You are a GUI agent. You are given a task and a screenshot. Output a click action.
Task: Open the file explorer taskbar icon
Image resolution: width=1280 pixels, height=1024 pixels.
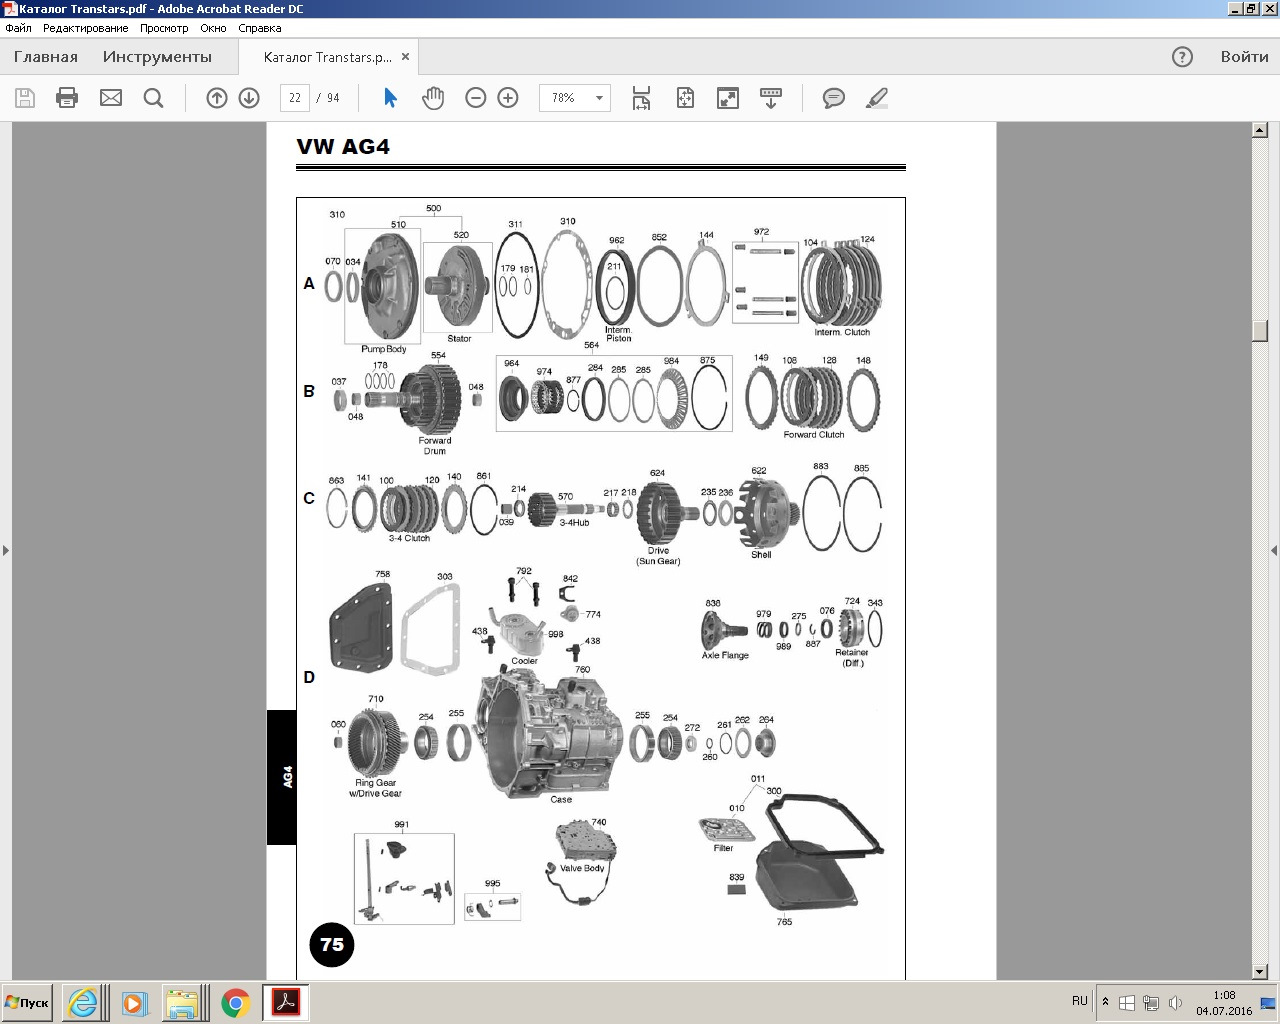coord(184,1003)
